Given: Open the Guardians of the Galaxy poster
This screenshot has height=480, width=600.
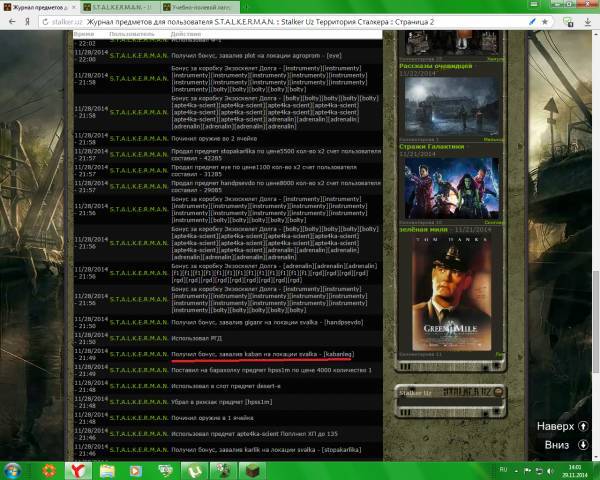Looking at the screenshot, I should (x=441, y=186).
